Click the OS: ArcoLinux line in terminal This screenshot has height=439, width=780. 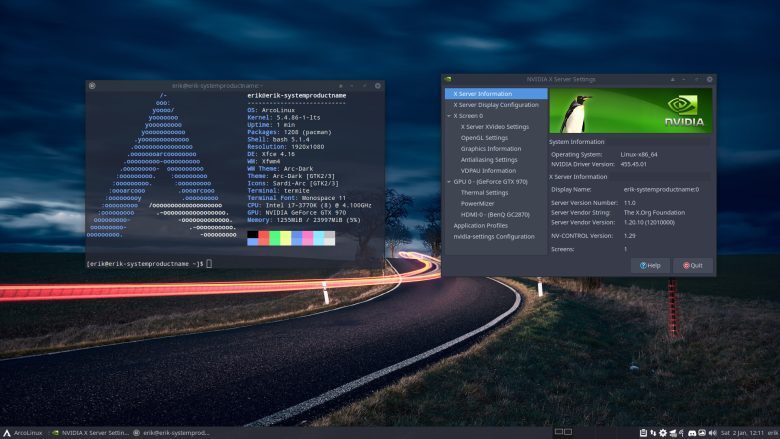[271, 110]
